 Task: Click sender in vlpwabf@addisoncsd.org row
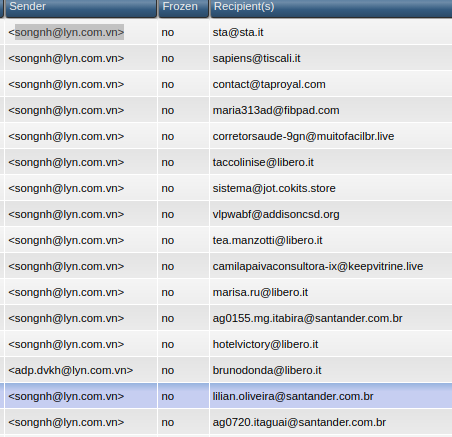(x=66, y=214)
